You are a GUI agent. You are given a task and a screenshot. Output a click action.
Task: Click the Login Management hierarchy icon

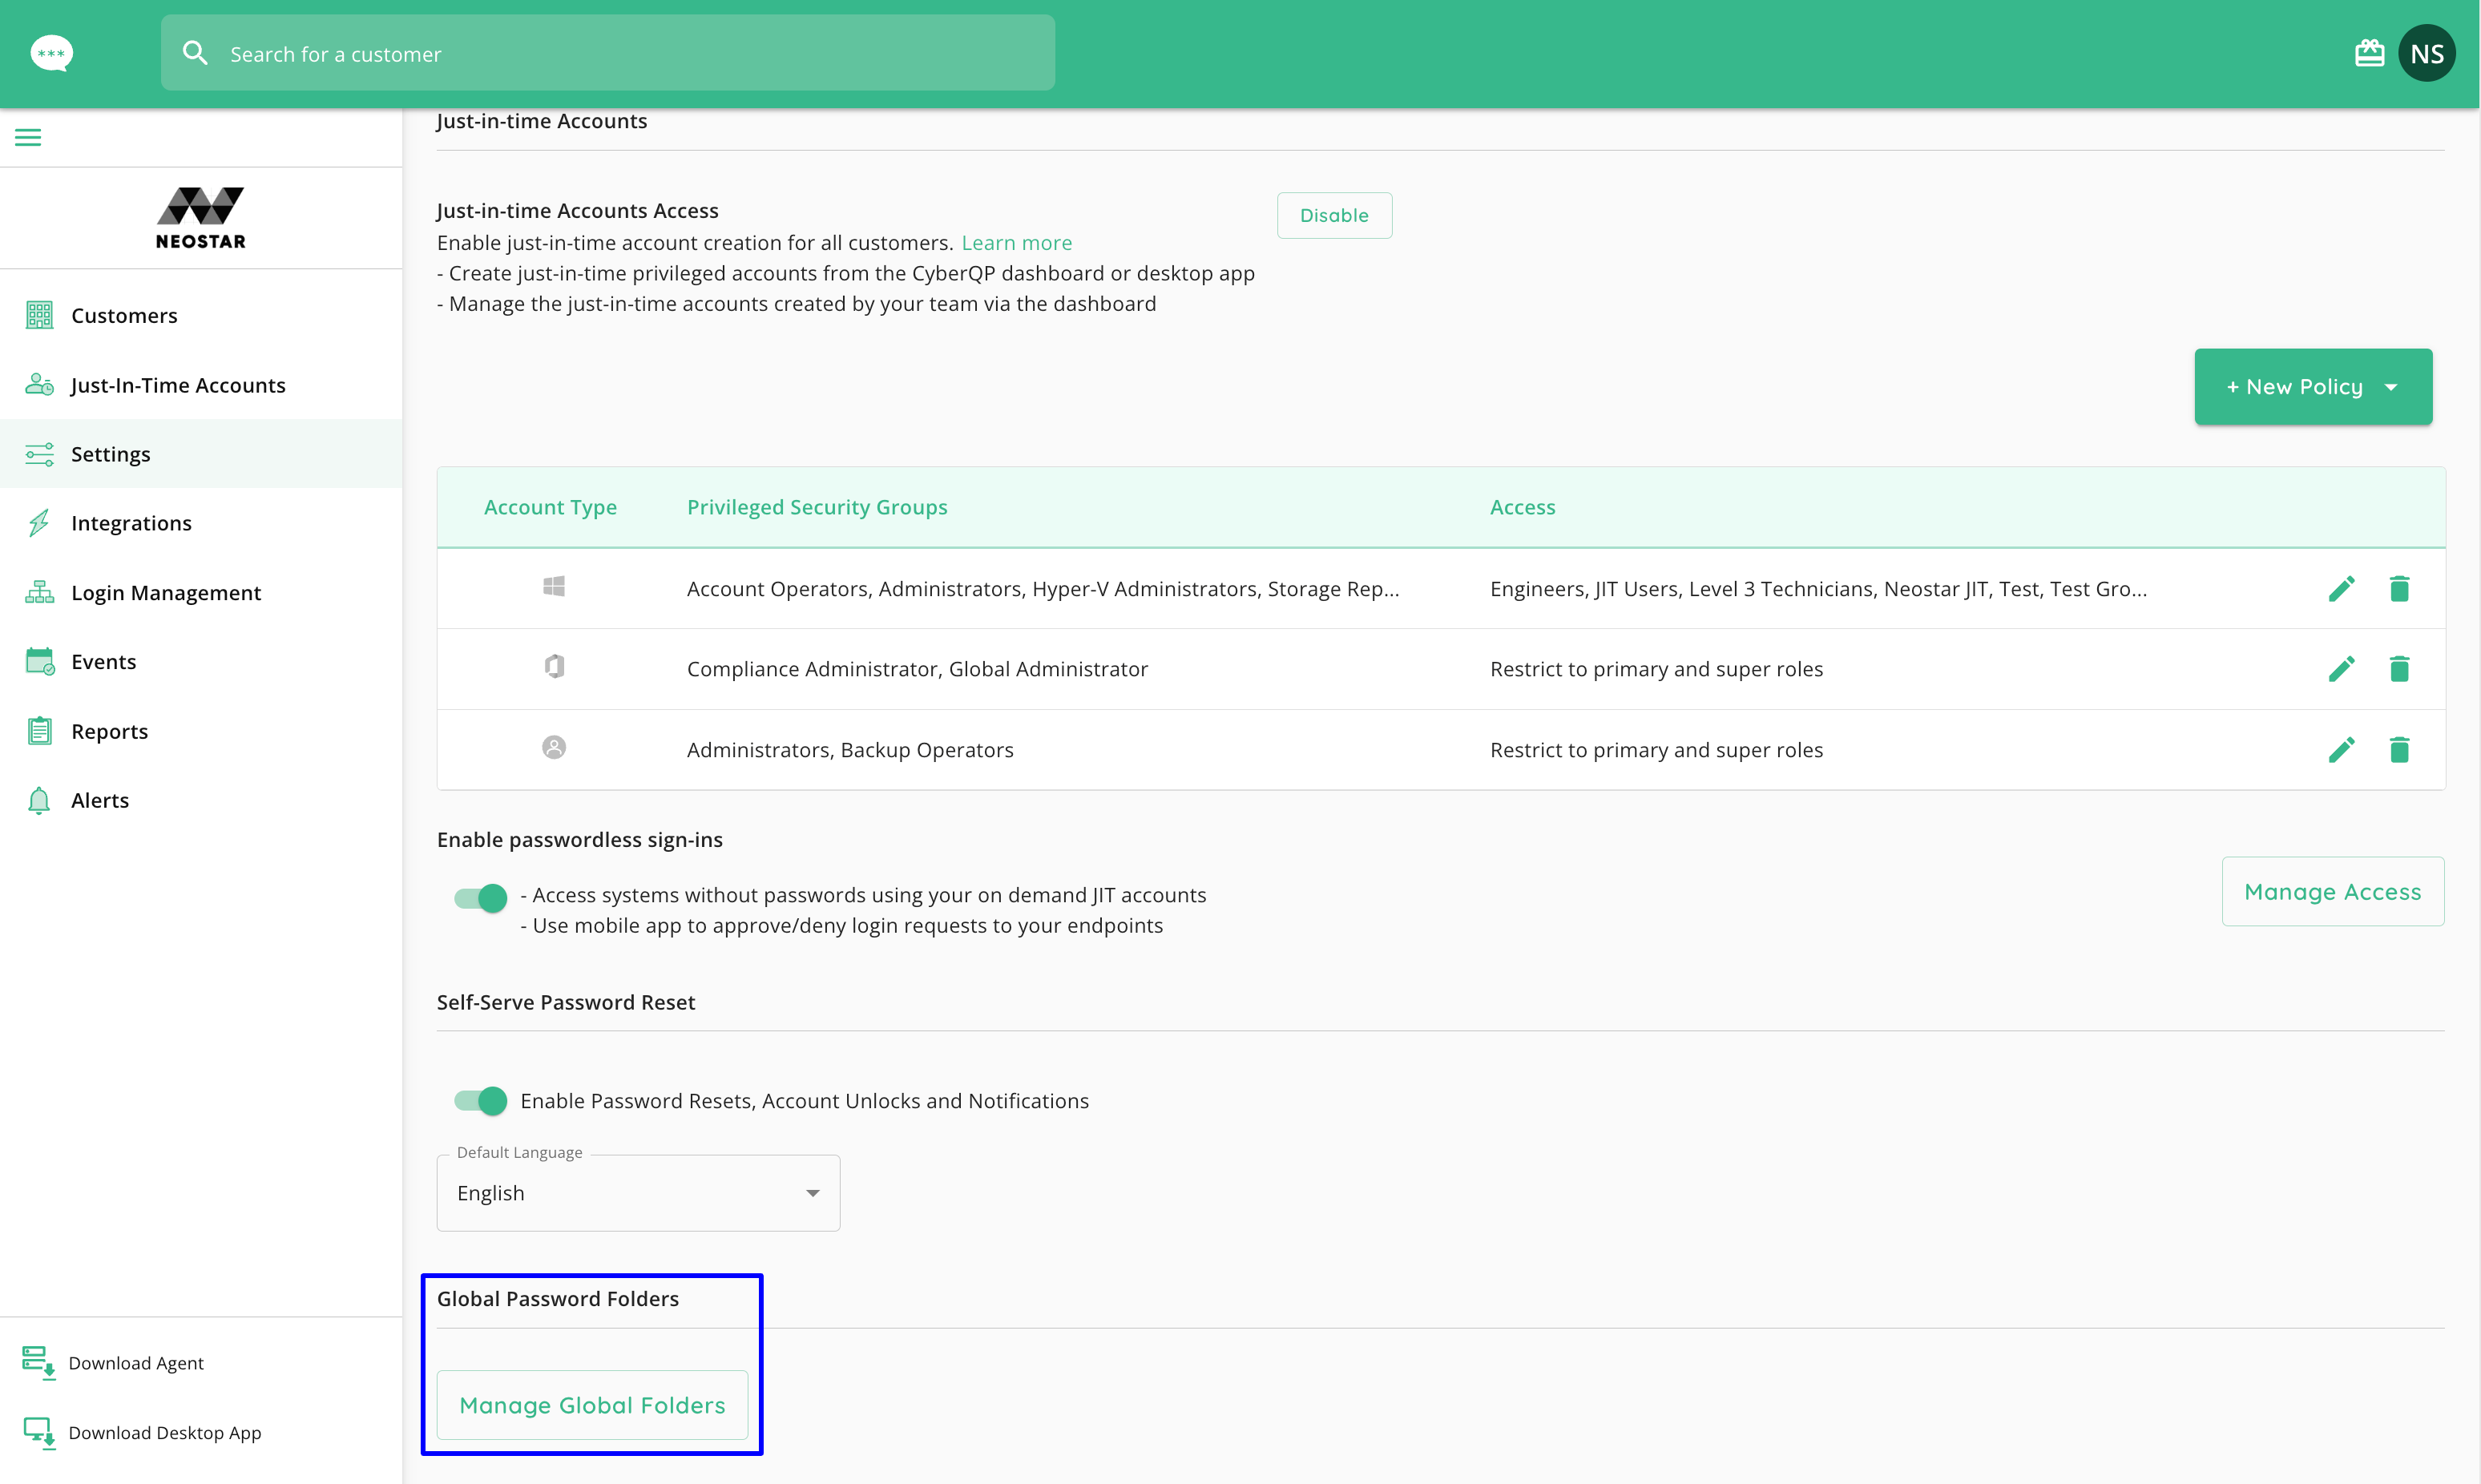coord(39,592)
